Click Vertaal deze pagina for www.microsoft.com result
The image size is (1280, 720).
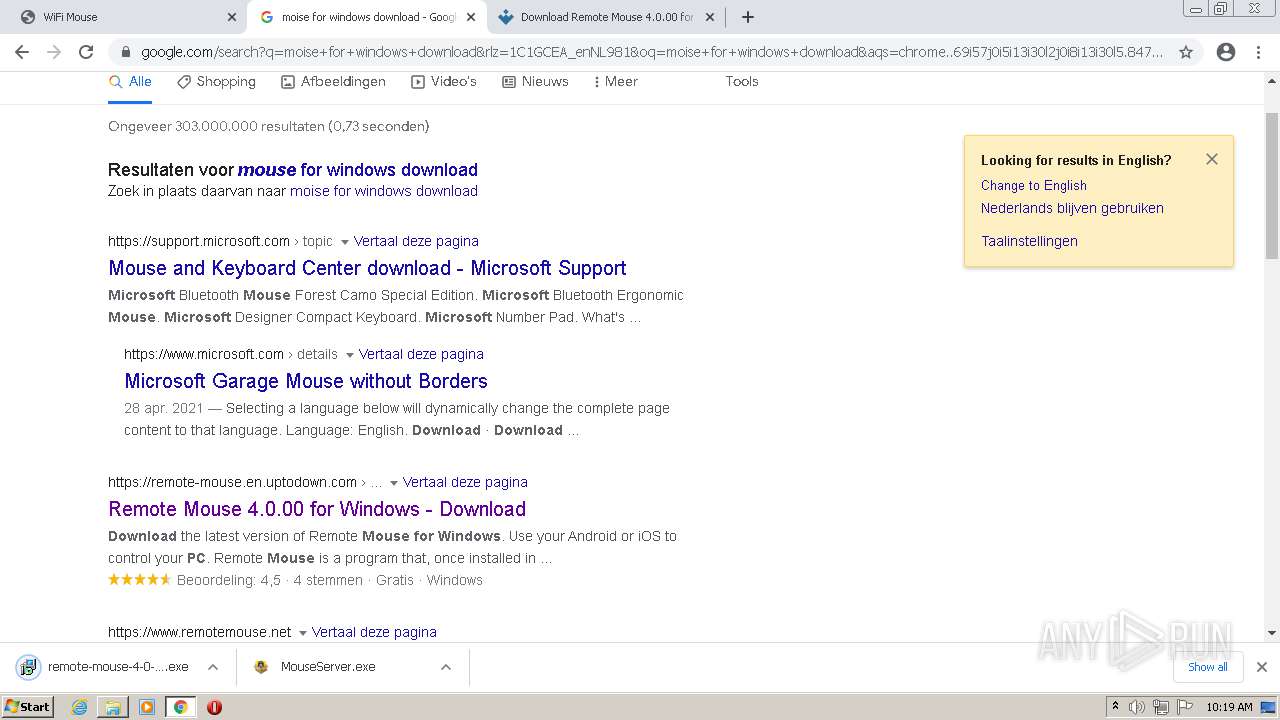coord(421,354)
